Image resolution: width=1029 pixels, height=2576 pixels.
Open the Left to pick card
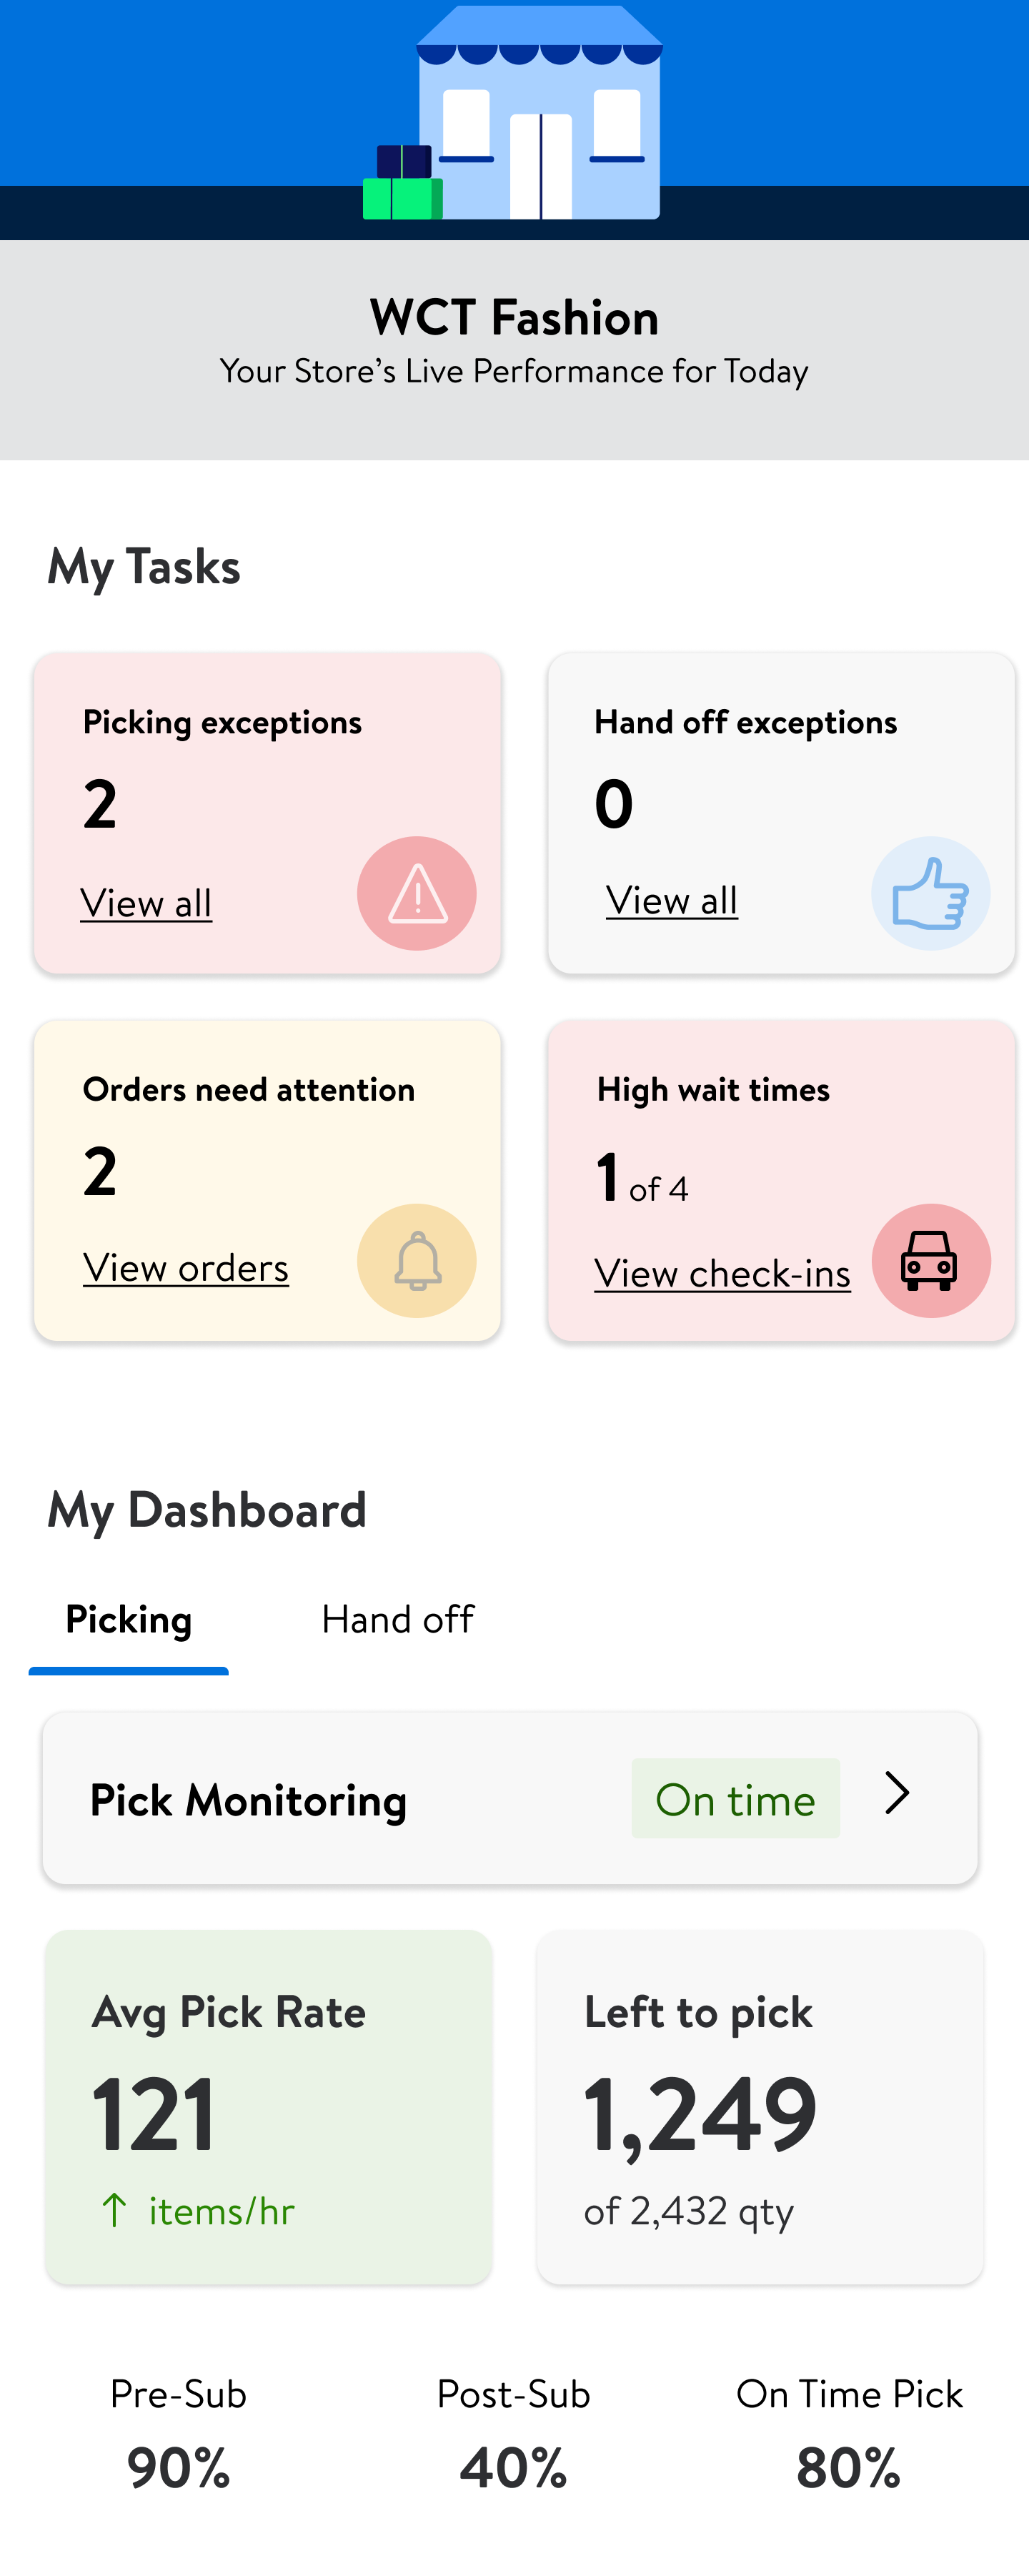[760, 2106]
